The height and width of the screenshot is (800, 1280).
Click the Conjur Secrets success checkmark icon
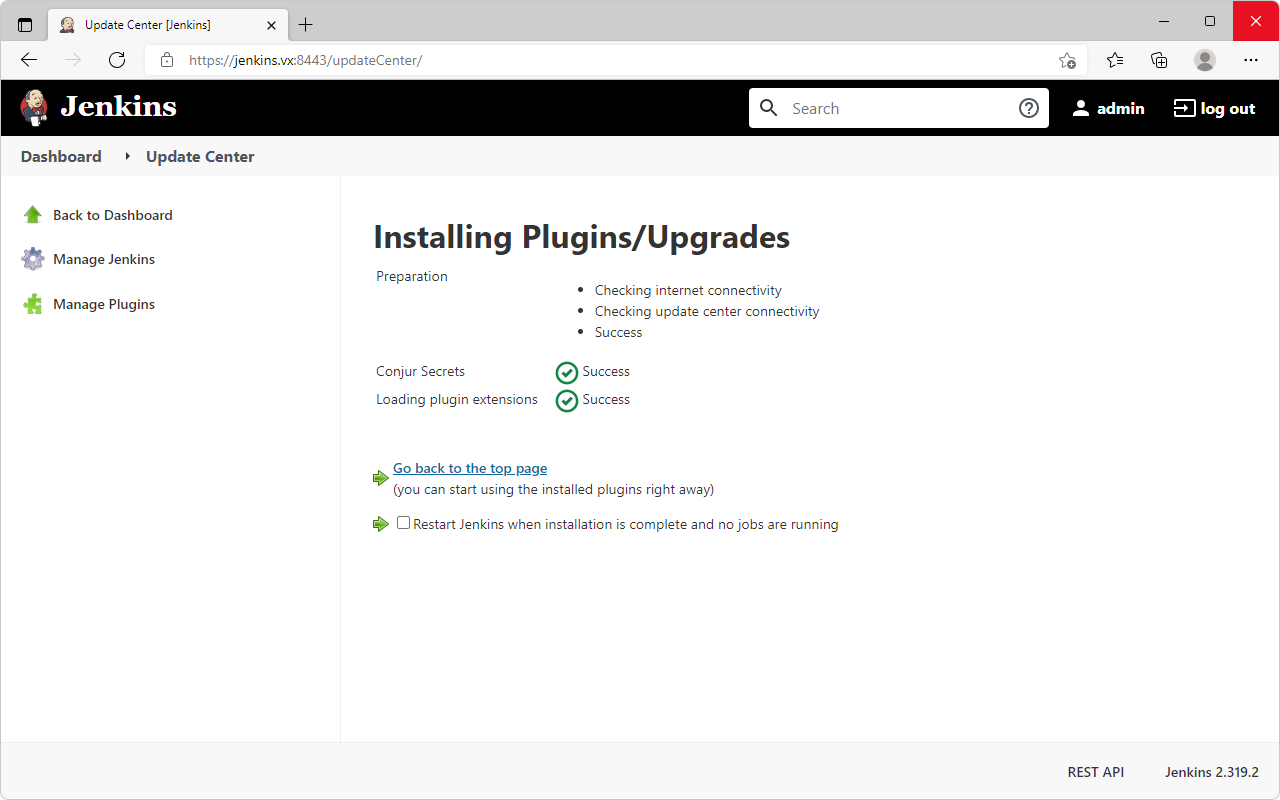pos(567,373)
